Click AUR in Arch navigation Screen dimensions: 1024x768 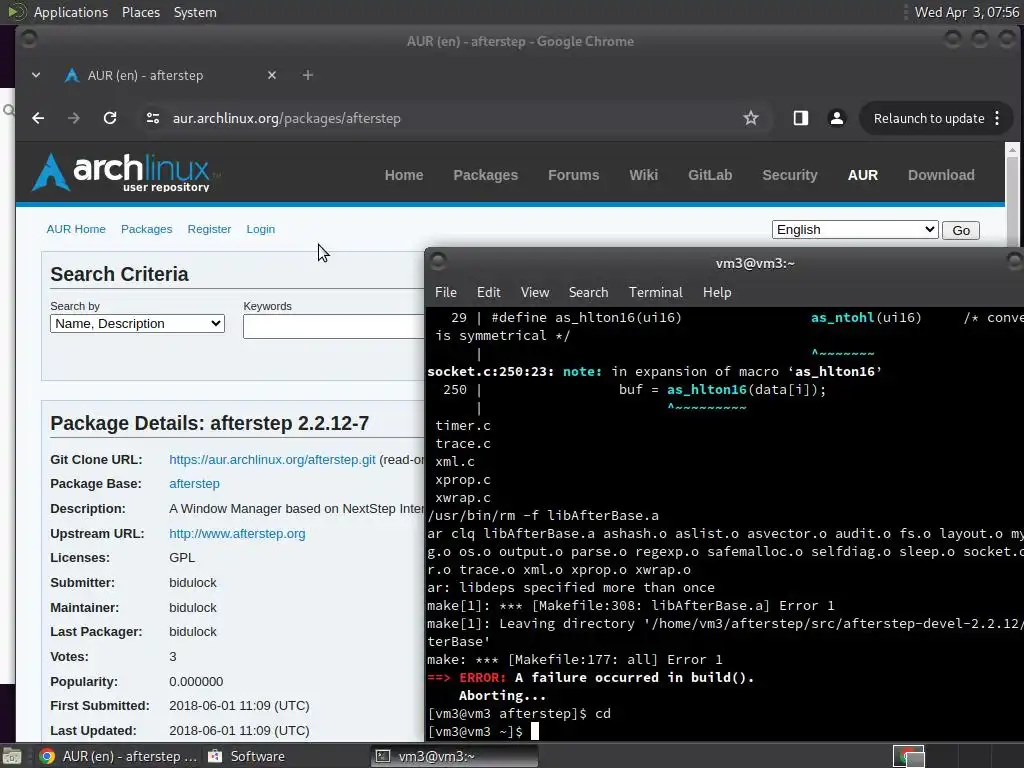pyautogui.click(x=863, y=175)
